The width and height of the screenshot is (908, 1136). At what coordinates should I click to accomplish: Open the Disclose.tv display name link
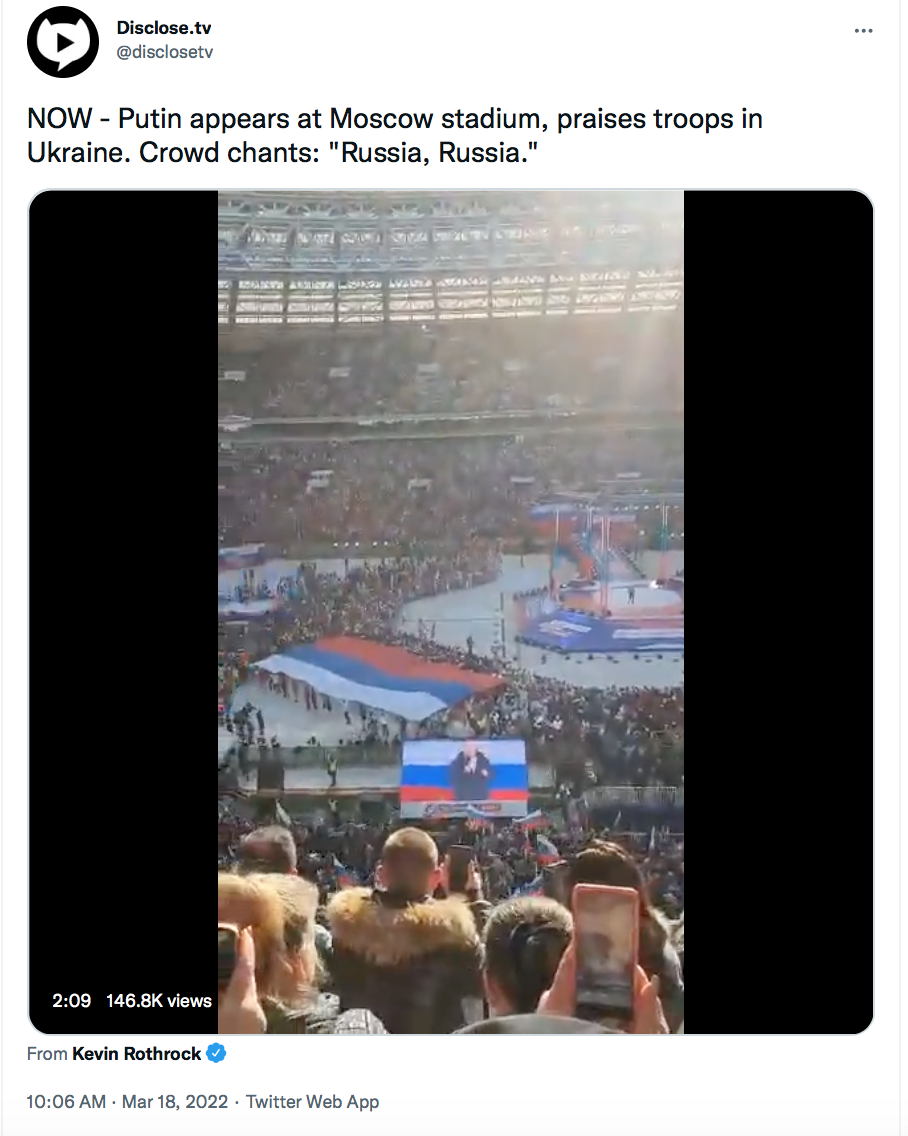tap(164, 27)
